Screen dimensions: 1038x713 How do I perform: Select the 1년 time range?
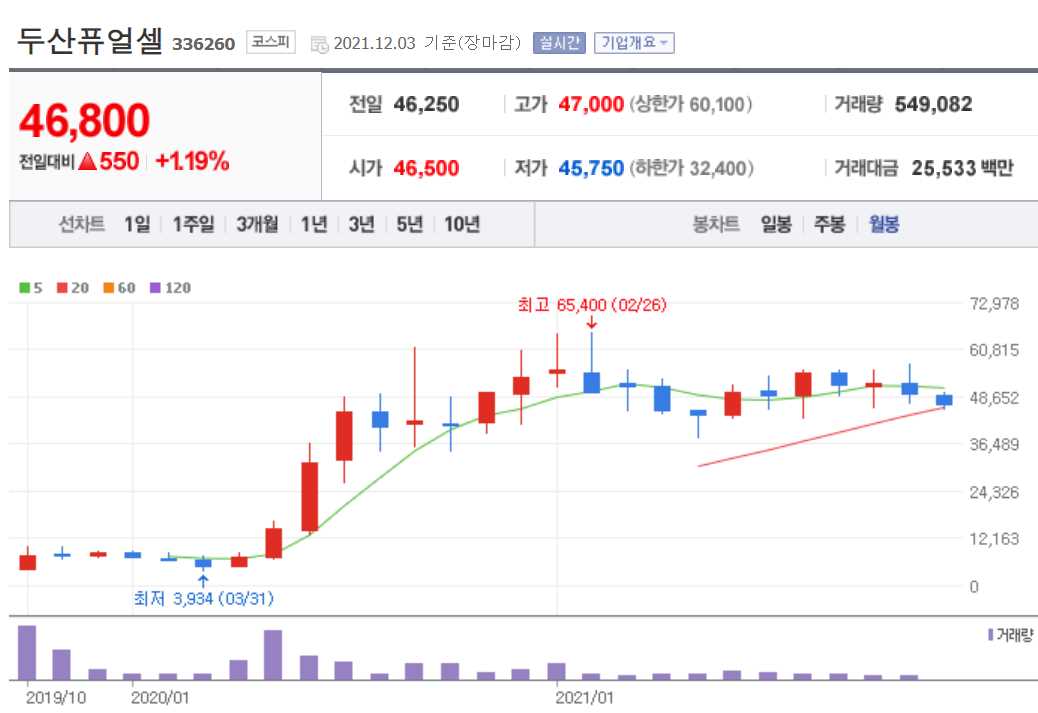314,224
